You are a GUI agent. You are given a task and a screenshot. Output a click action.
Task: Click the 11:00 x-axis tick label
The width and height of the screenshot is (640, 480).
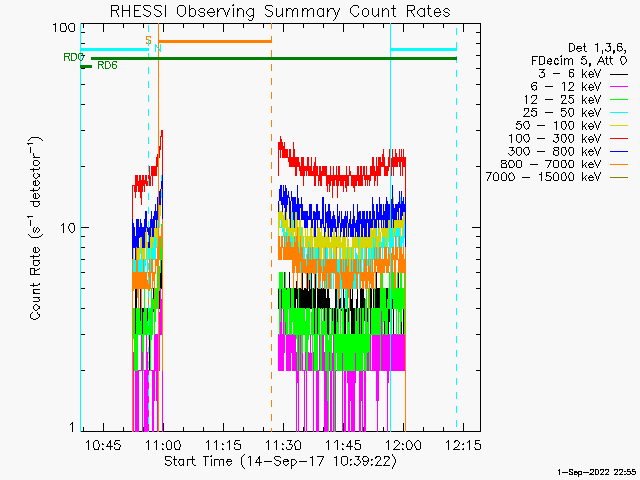[x=163, y=445]
